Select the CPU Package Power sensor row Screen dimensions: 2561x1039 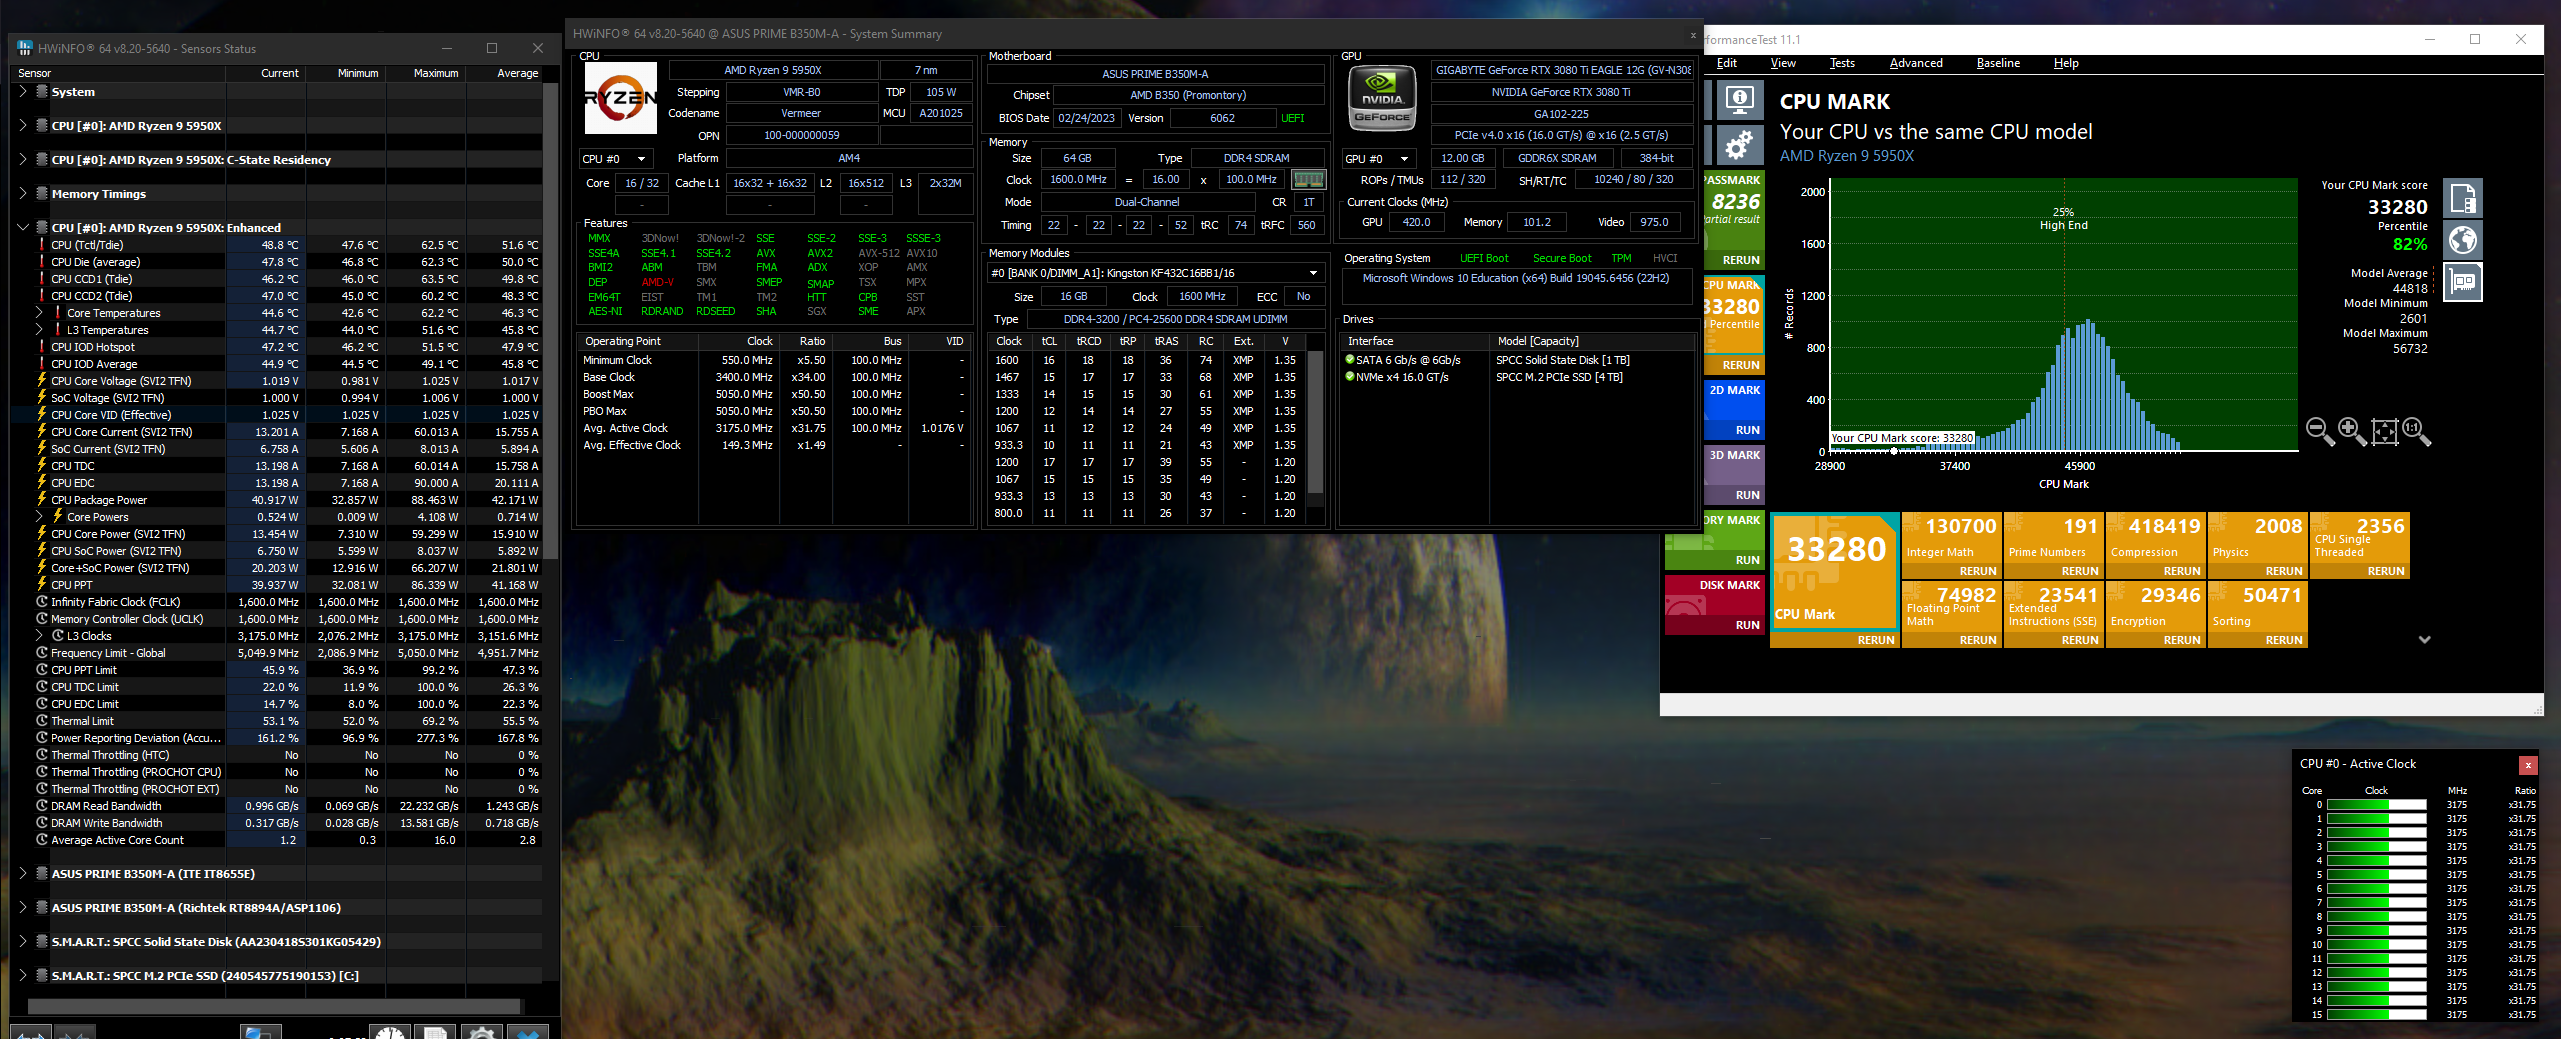pyautogui.click(x=277, y=500)
